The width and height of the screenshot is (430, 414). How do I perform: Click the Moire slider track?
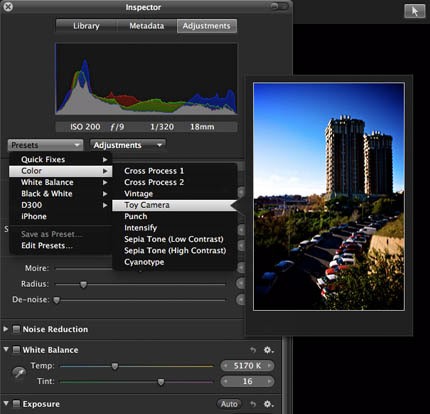point(84,269)
